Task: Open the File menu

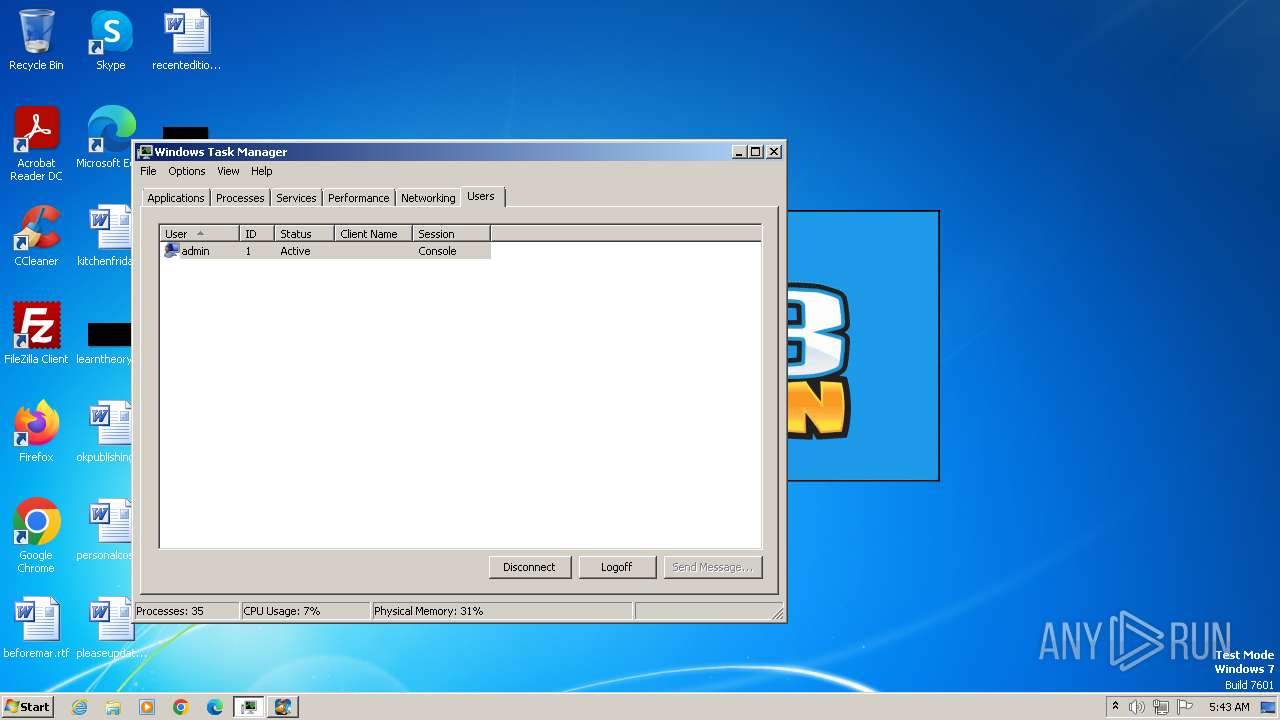Action: tap(148, 171)
